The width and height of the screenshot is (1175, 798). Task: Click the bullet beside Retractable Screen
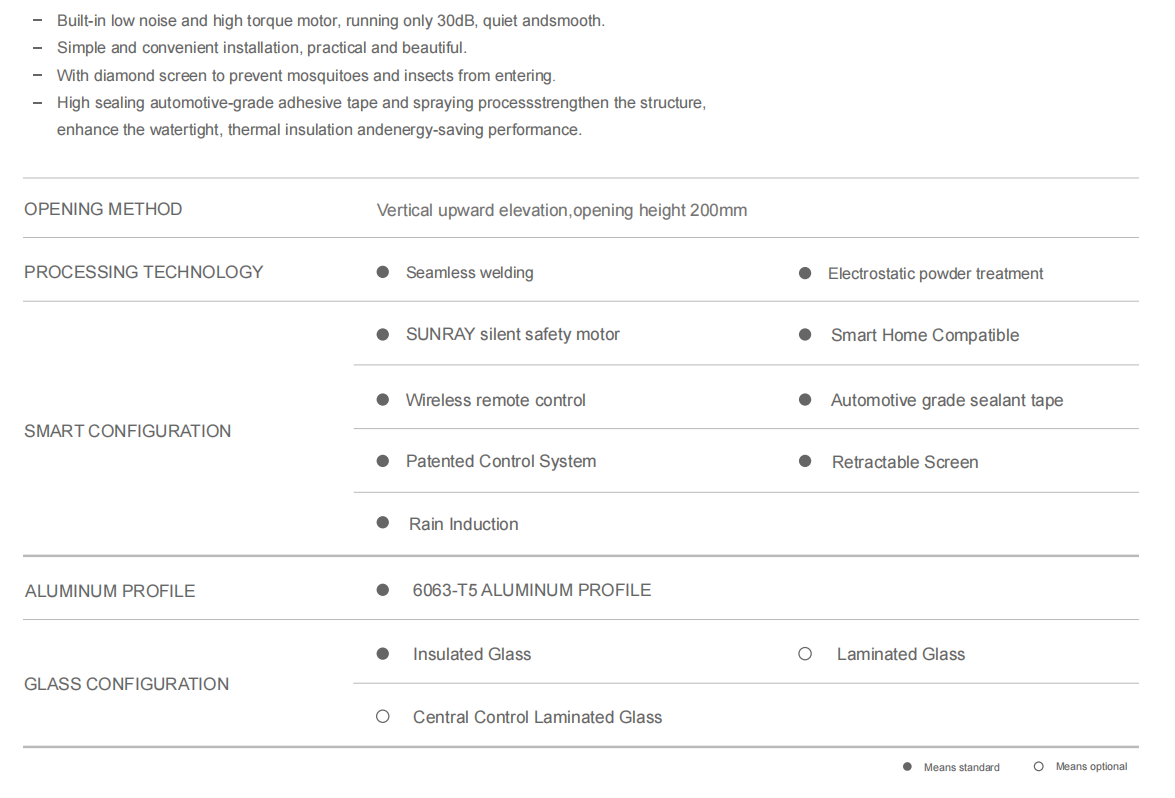[x=805, y=461]
